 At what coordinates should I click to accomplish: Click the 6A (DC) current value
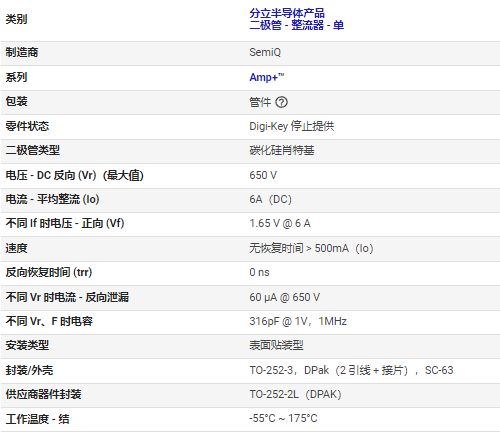click(270, 199)
